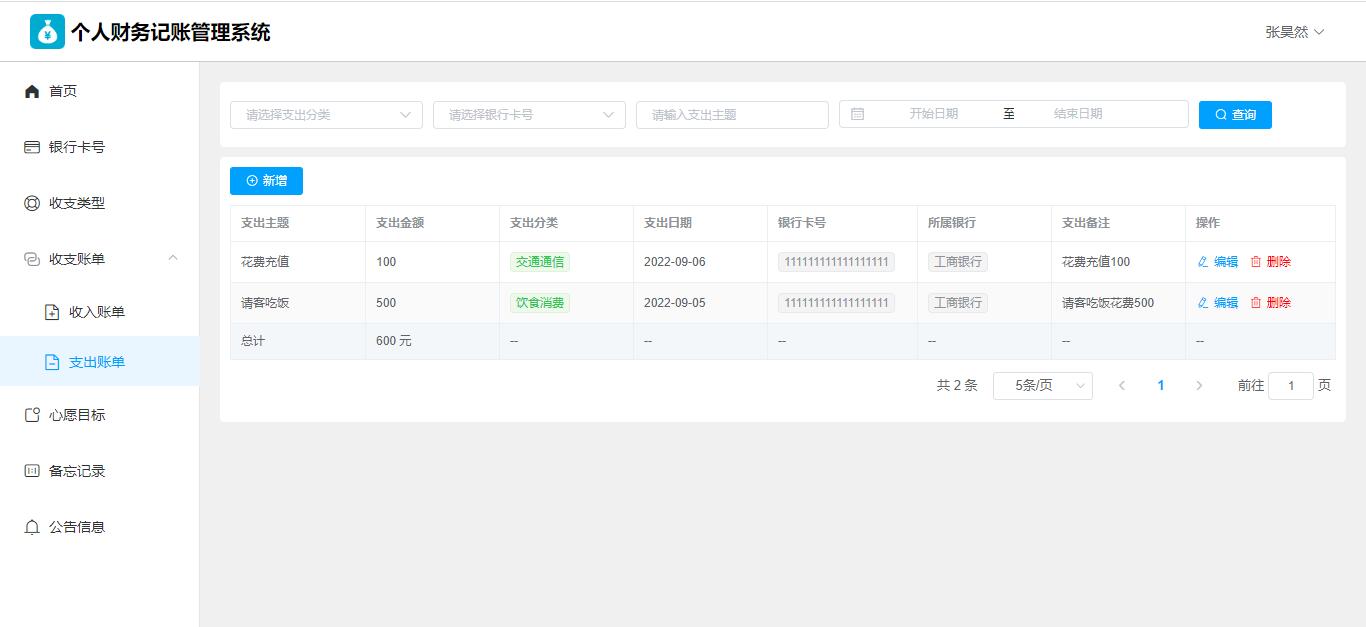Click the 请输入支出主题 input field
Viewport: 1366px width, 627px height.
[732, 115]
